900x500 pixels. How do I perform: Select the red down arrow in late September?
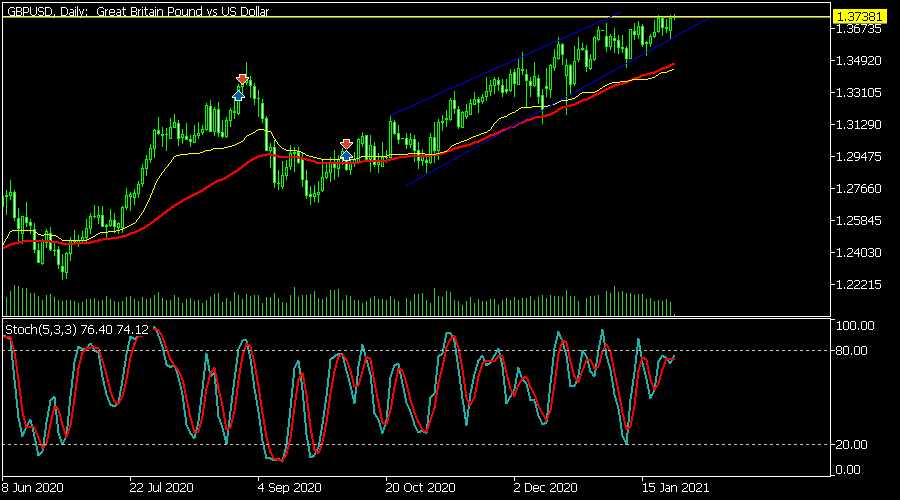point(346,144)
